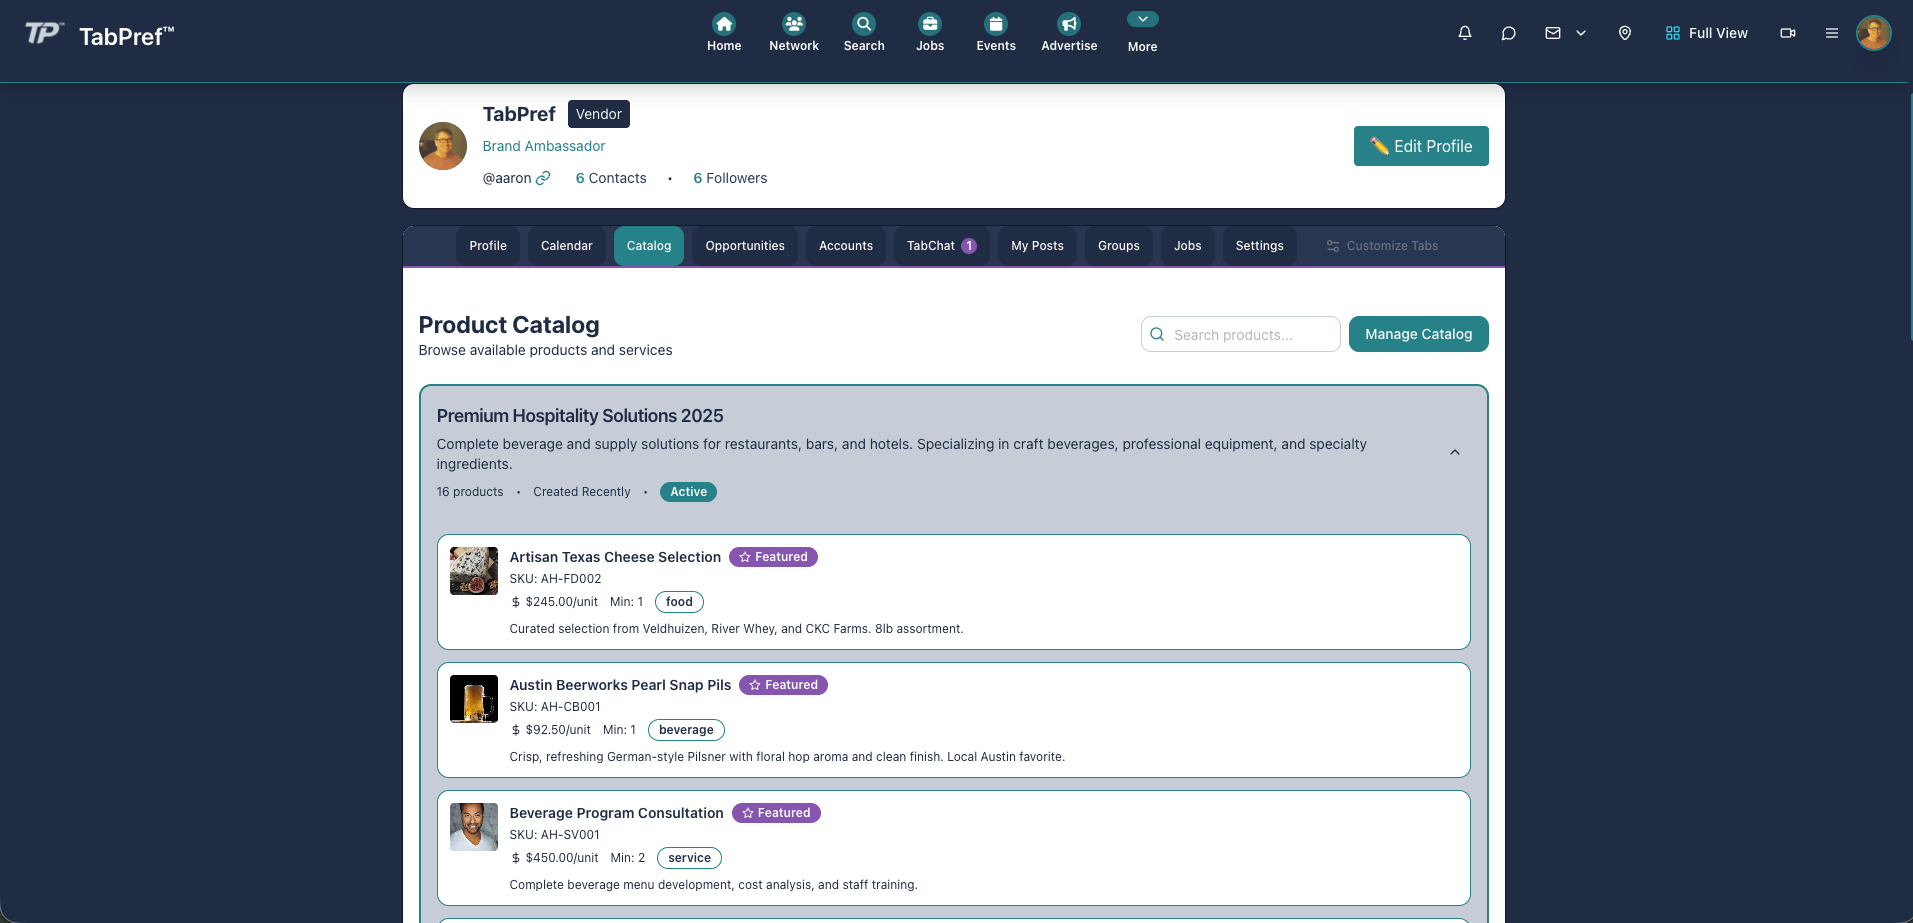Viewport: 1913px width, 923px height.
Task: Open the Settings tab
Action: coord(1260,246)
